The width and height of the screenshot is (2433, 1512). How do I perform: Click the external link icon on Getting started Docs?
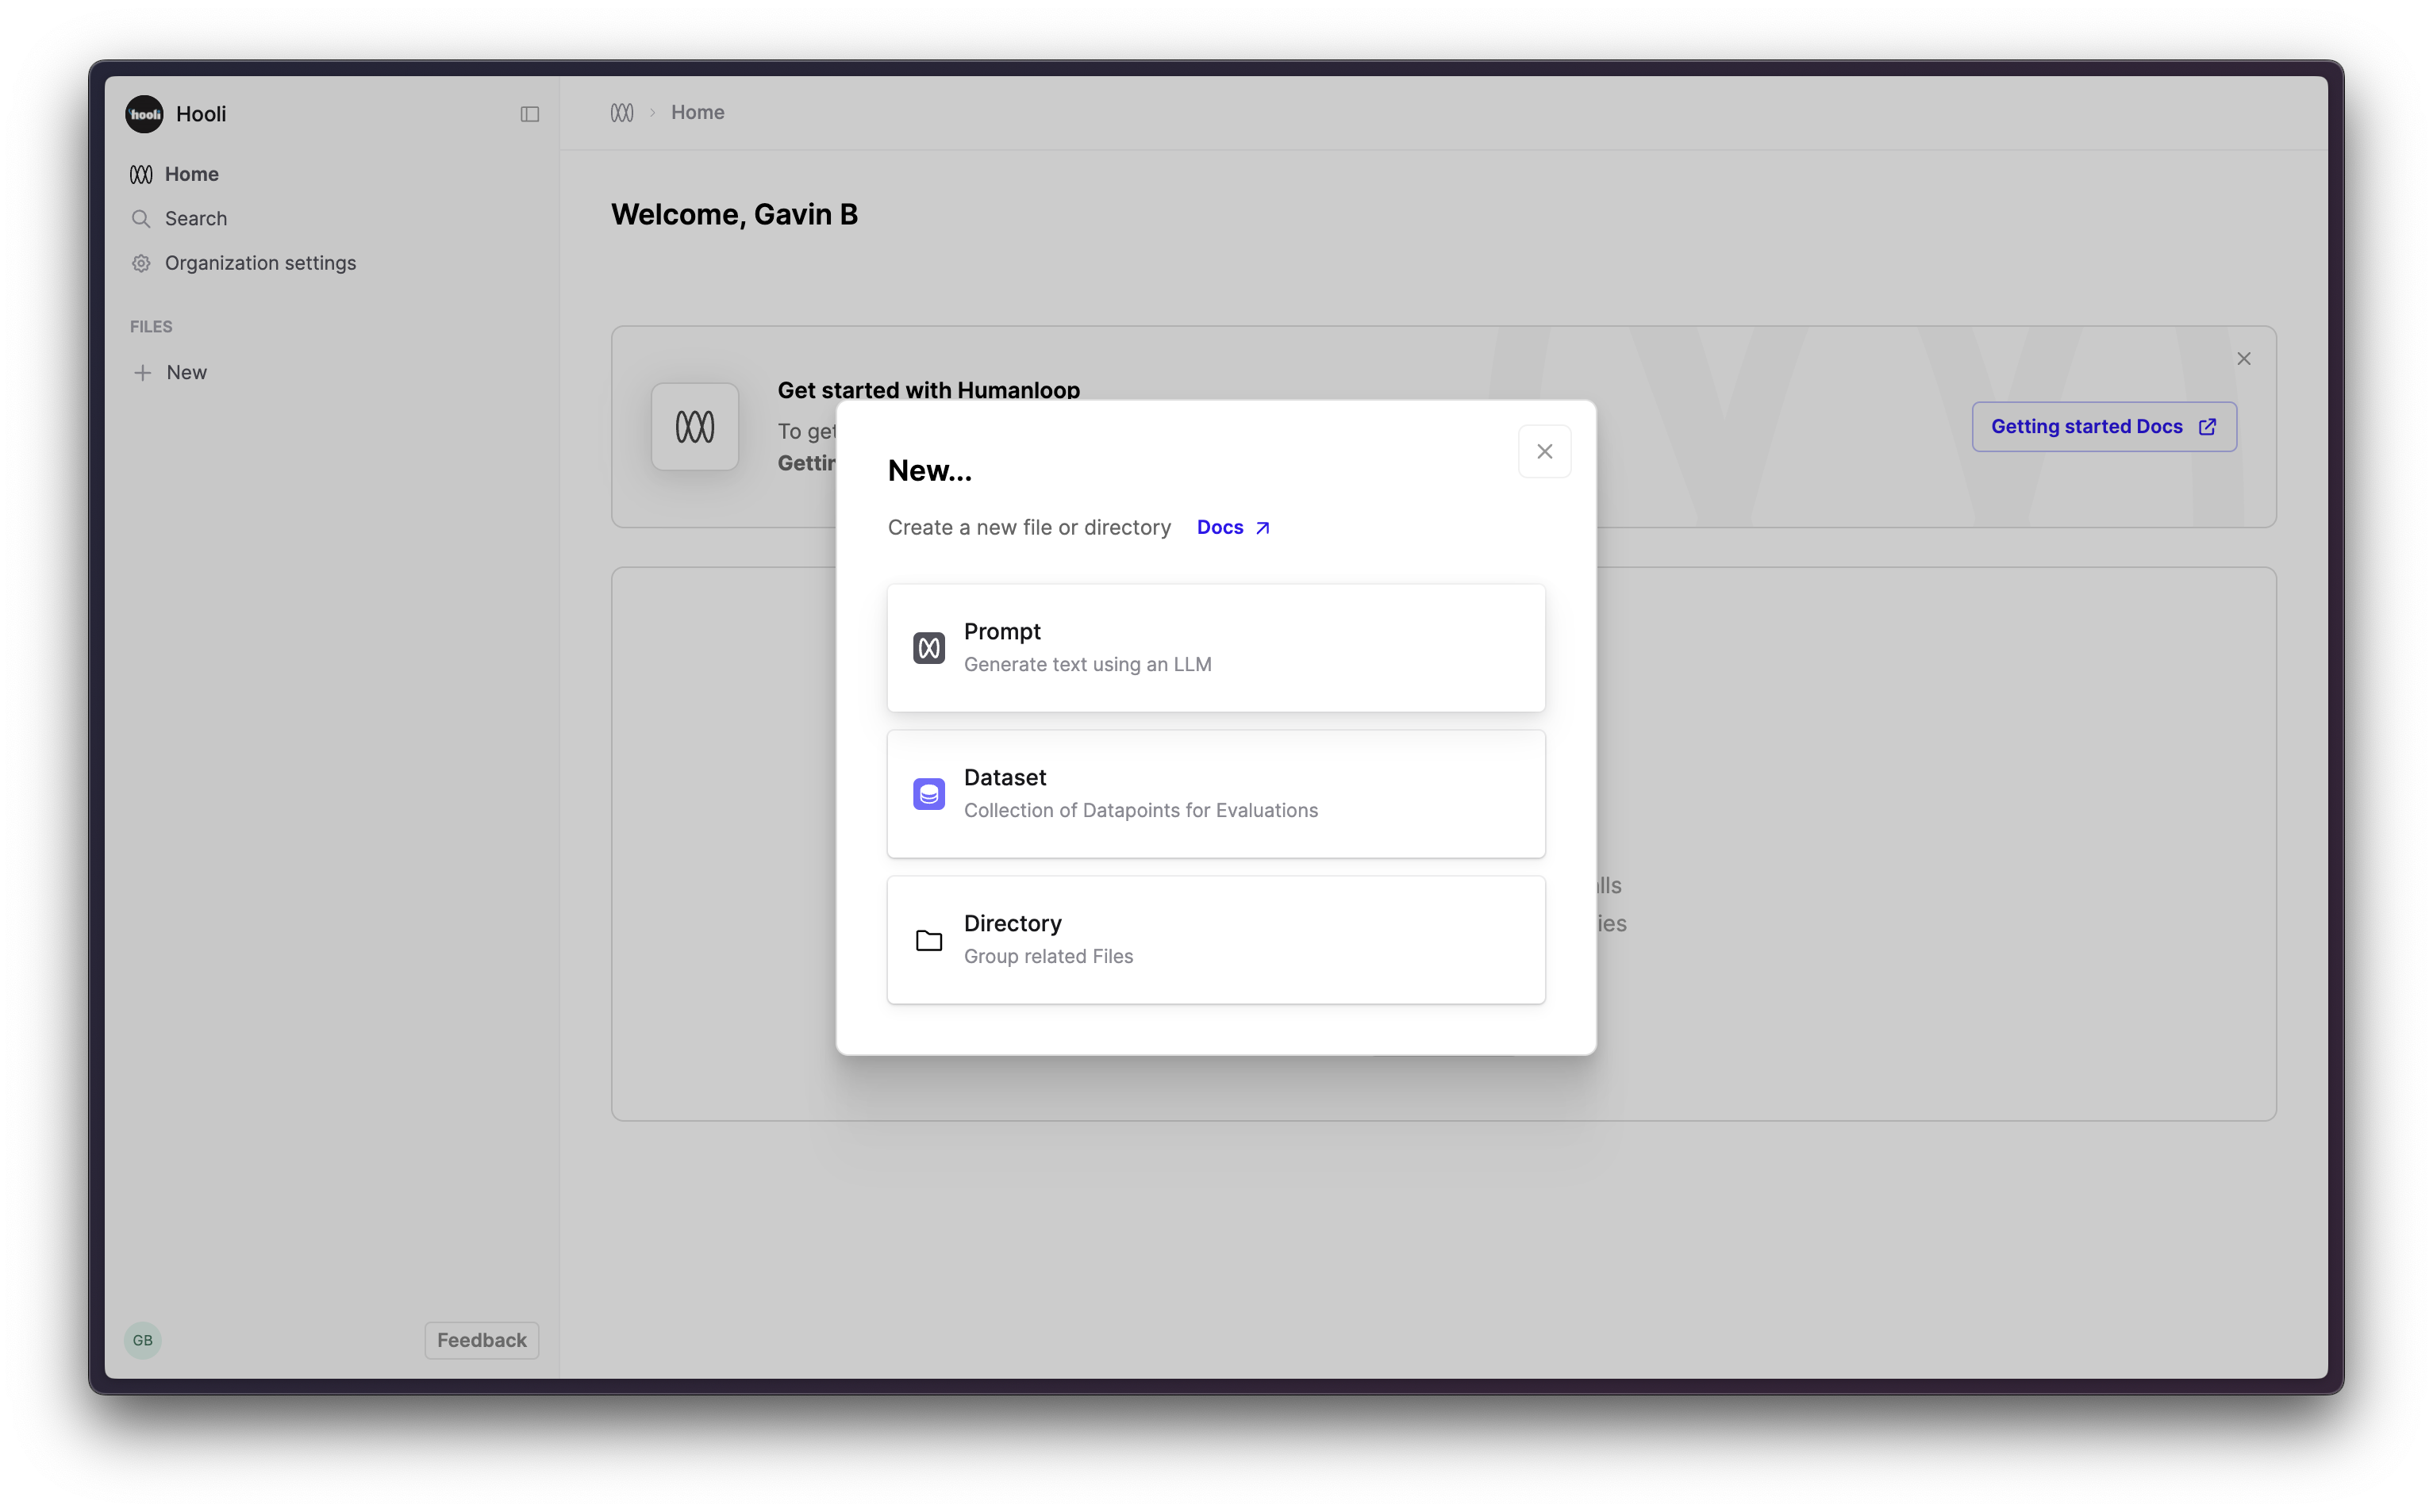2206,426
